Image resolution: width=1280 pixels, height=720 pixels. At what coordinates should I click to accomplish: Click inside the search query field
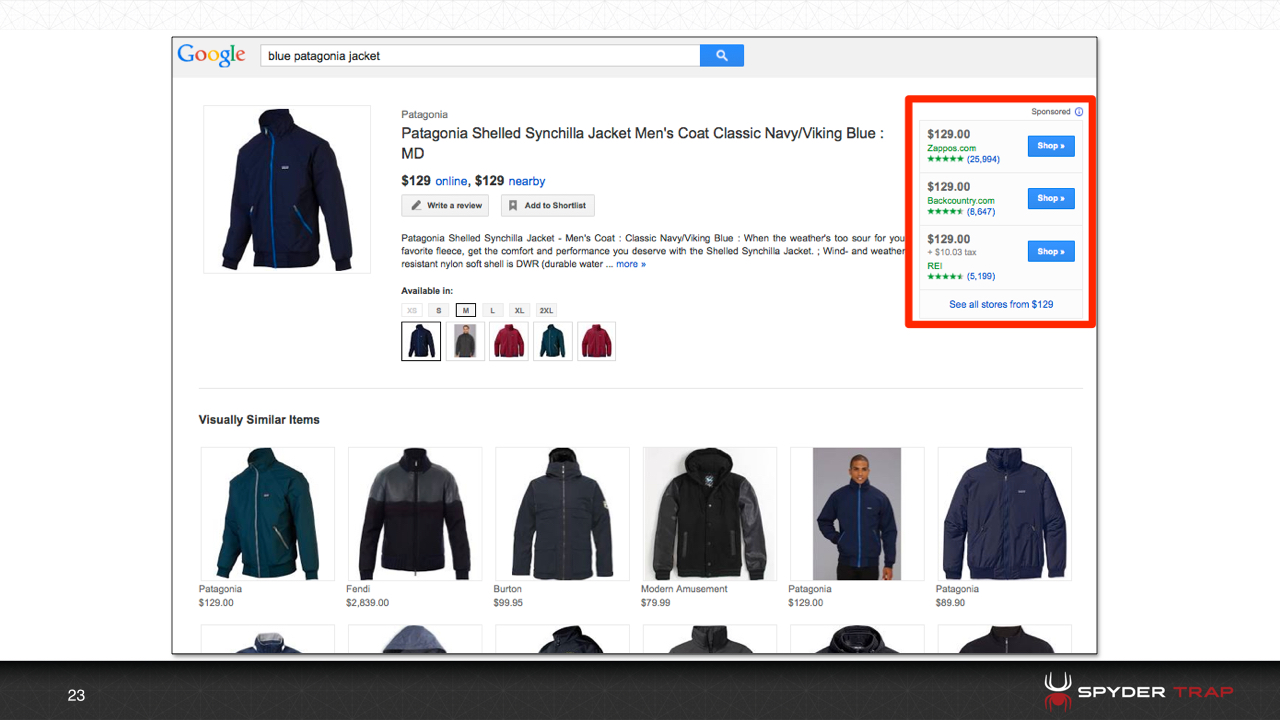tap(480, 56)
